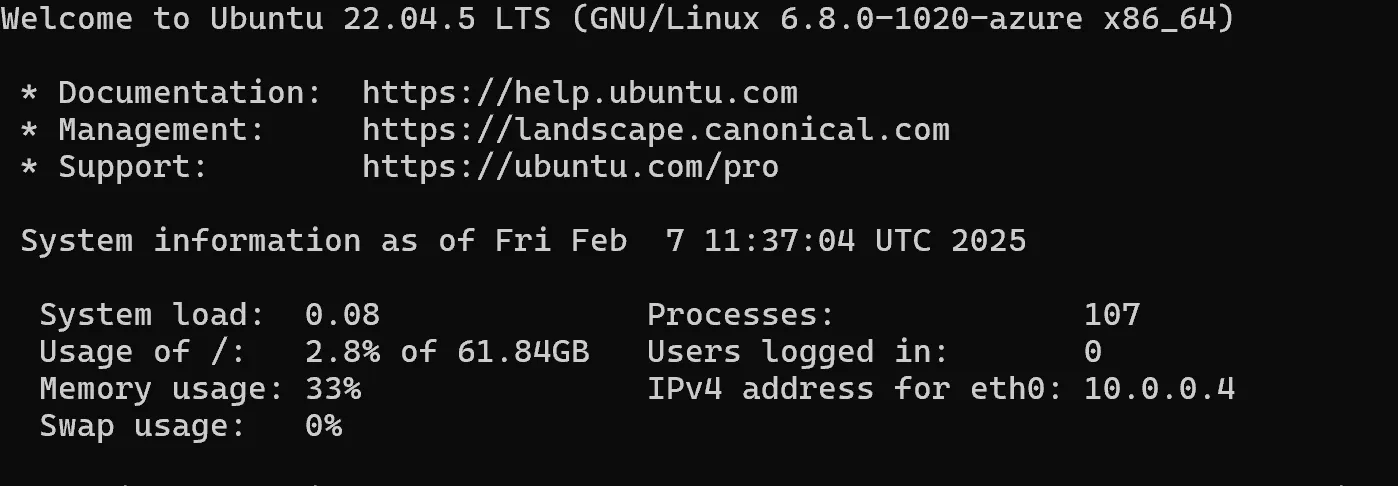1398x486 pixels.
Task: Click the Management label
Action: (x=161, y=130)
